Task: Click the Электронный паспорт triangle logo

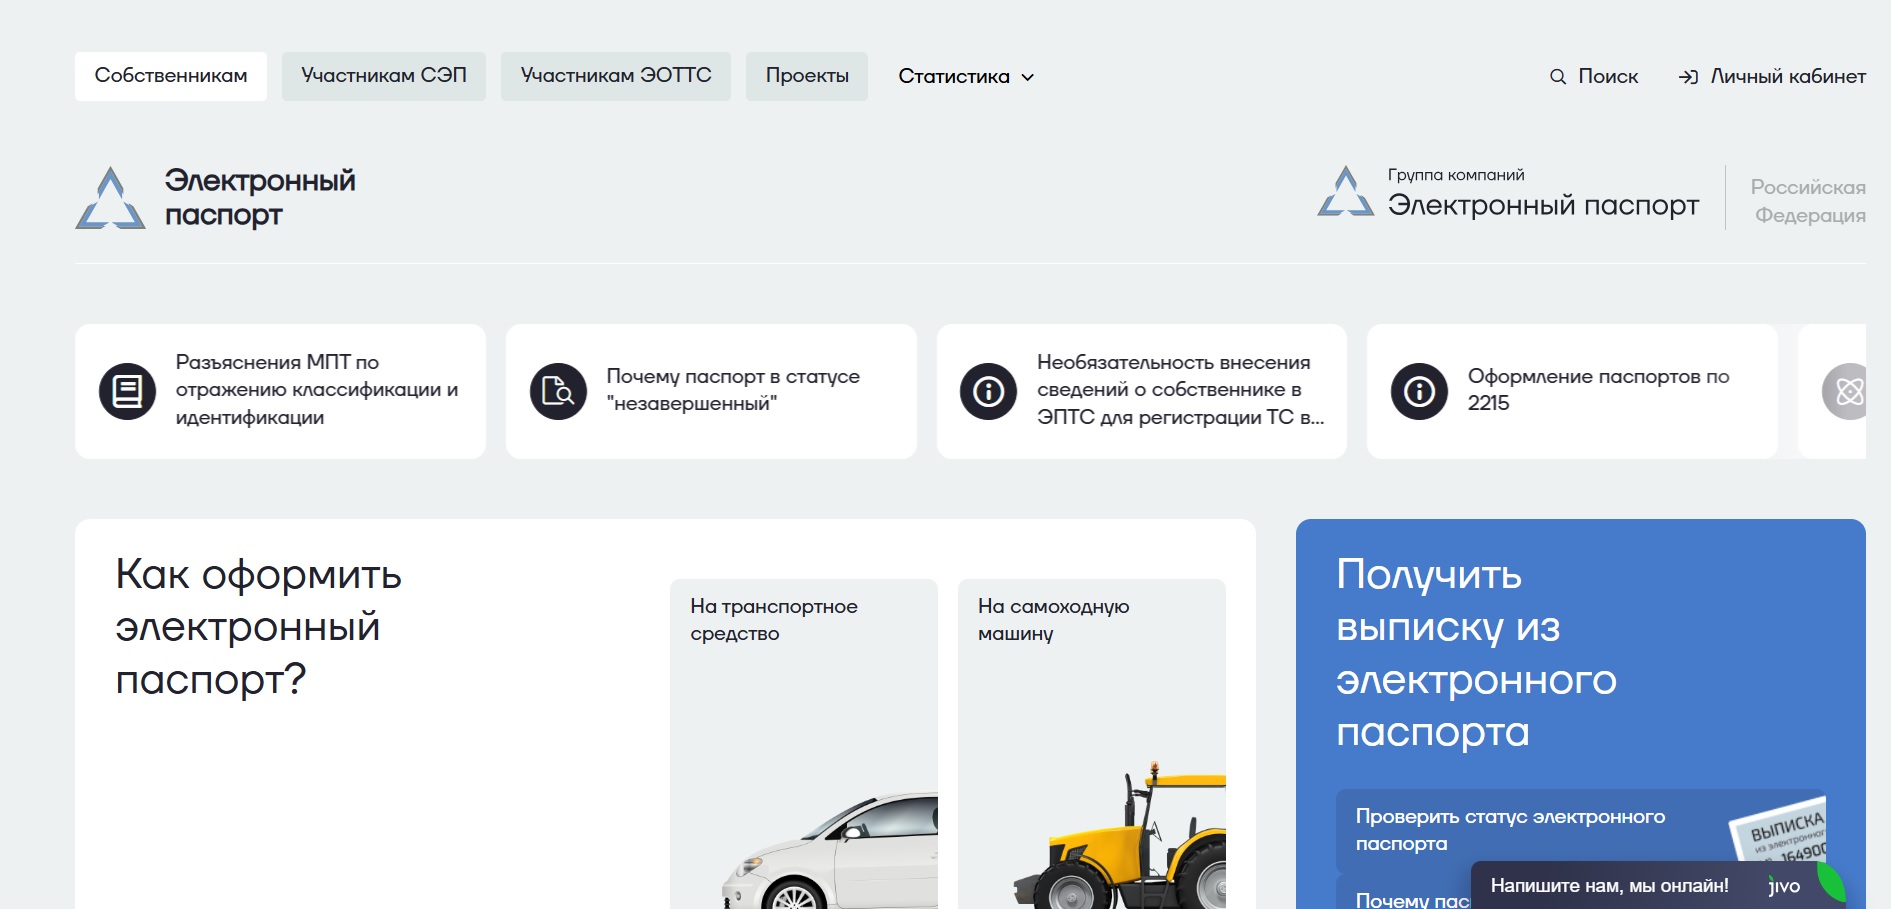Action: coord(110,198)
